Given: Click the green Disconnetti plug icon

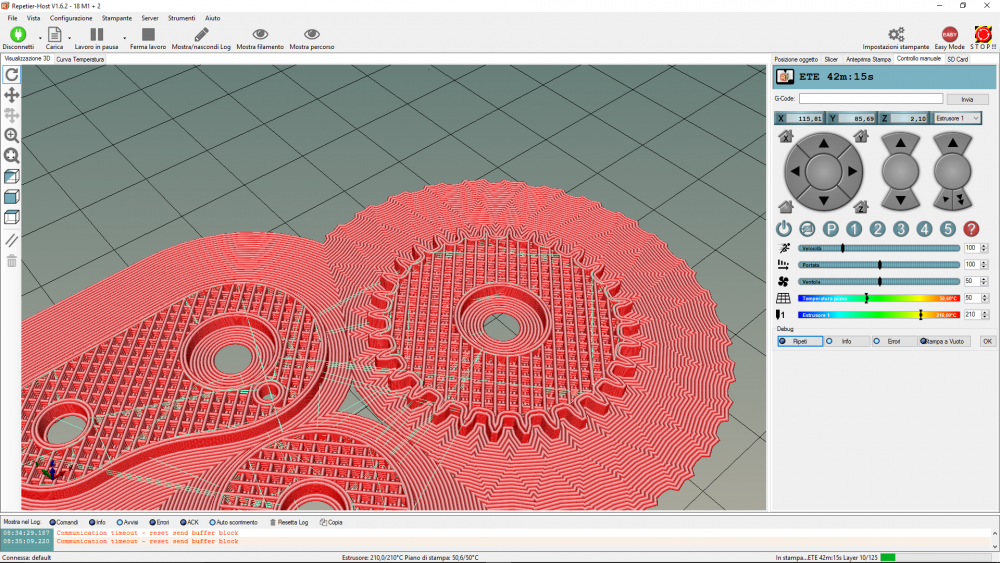Looking at the screenshot, I should 17,35.
